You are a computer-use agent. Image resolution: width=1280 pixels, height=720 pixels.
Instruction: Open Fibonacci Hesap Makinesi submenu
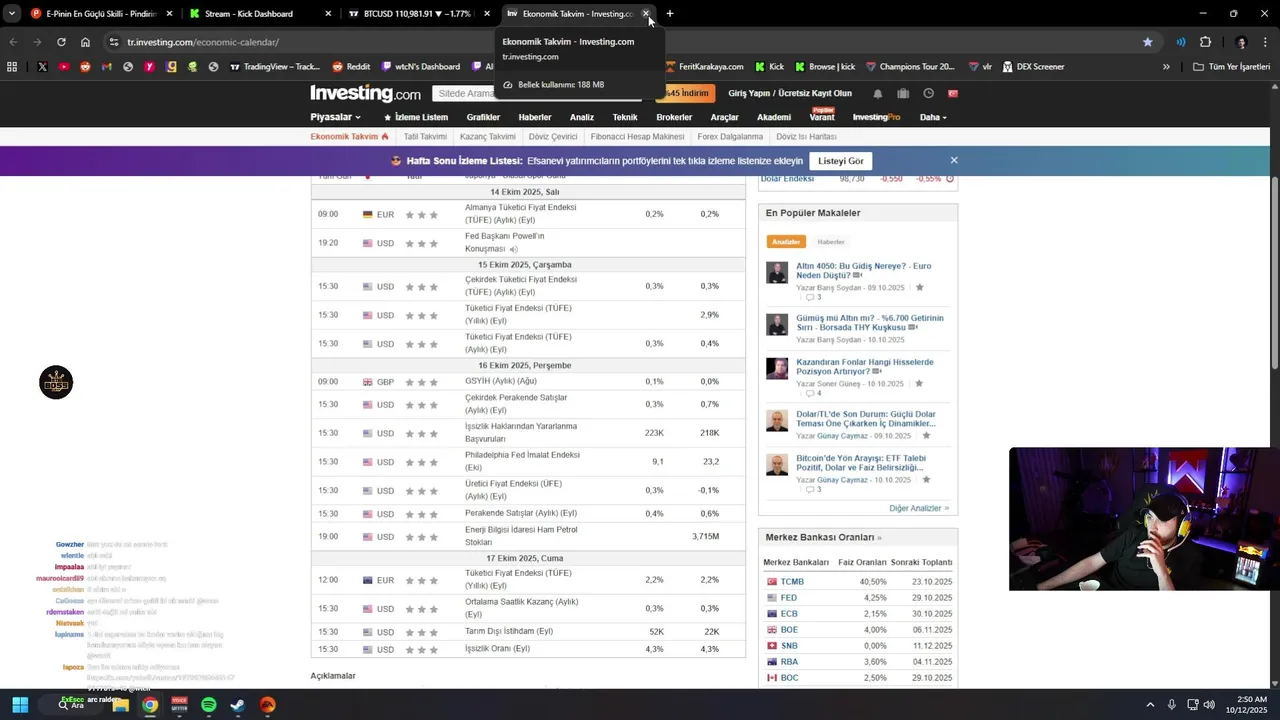(638, 137)
